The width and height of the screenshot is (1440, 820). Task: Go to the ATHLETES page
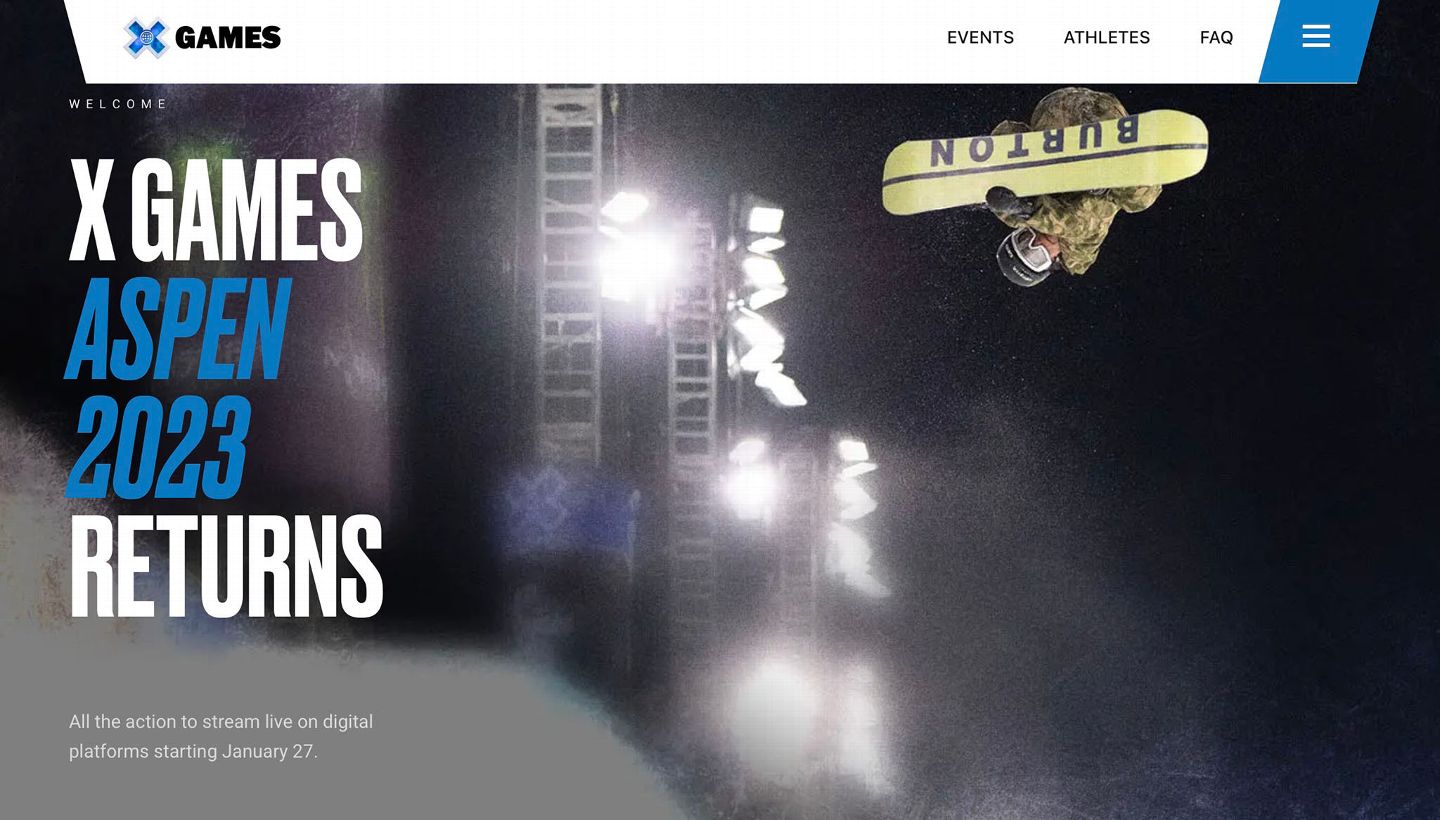point(1106,37)
